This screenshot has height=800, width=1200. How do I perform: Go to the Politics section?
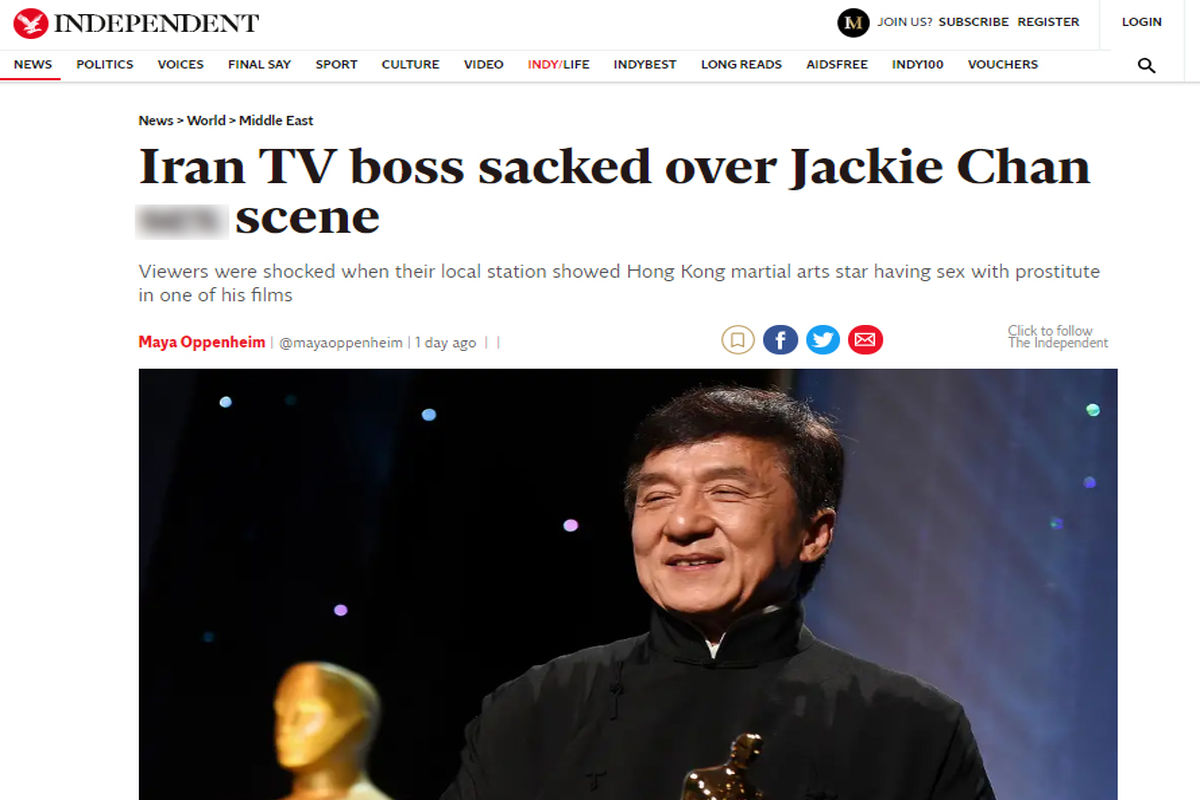pos(105,64)
